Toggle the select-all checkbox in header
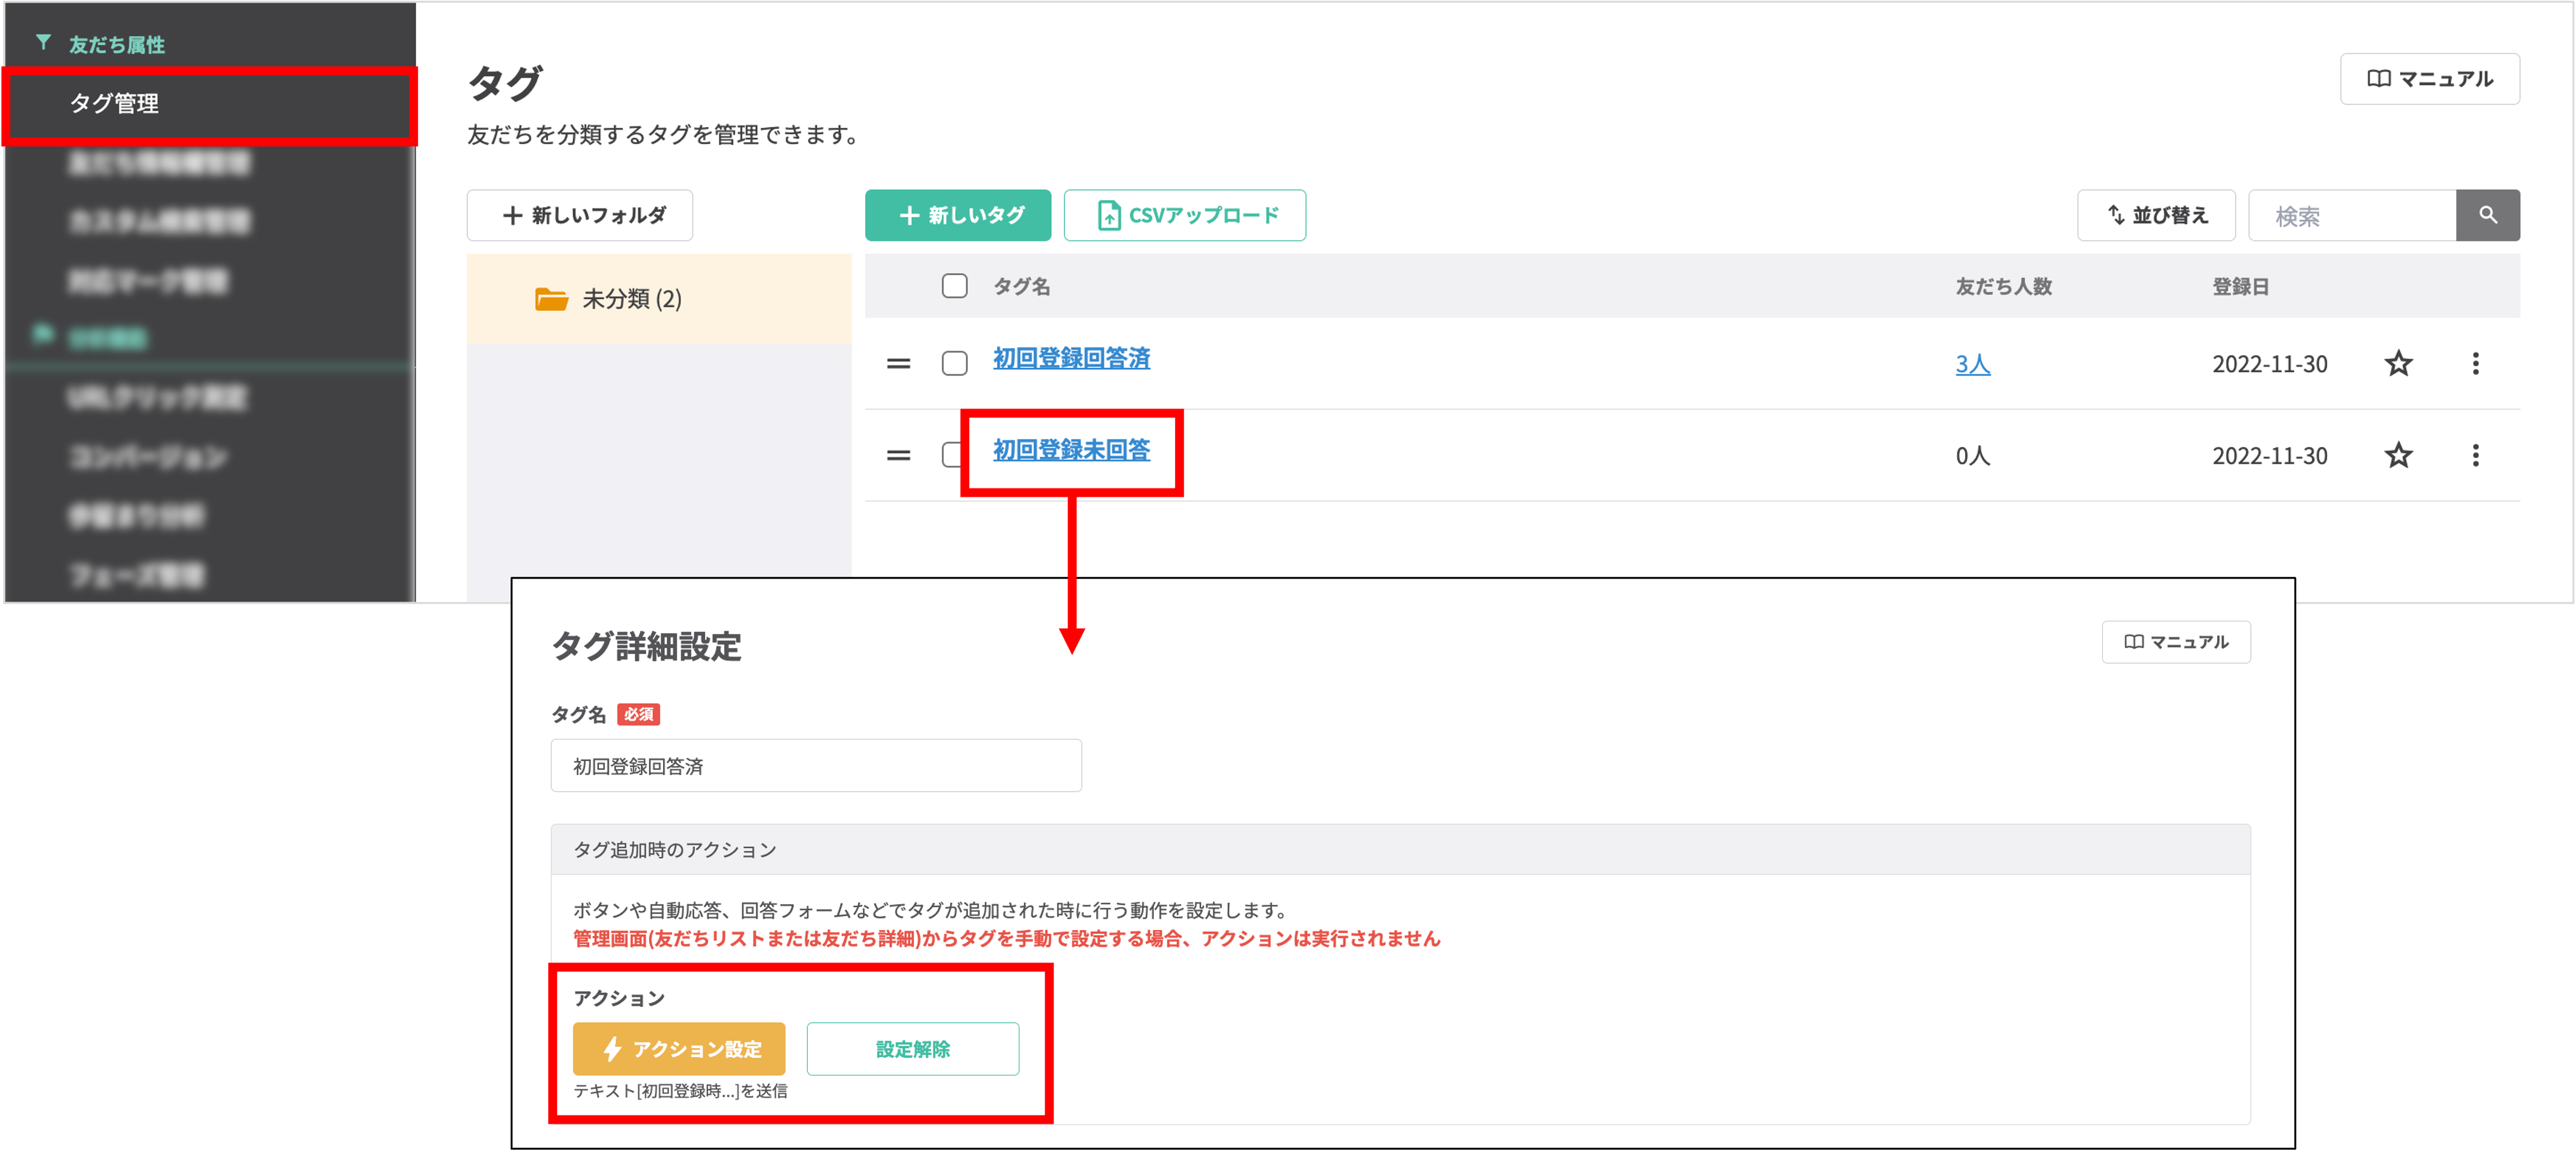 tap(954, 286)
